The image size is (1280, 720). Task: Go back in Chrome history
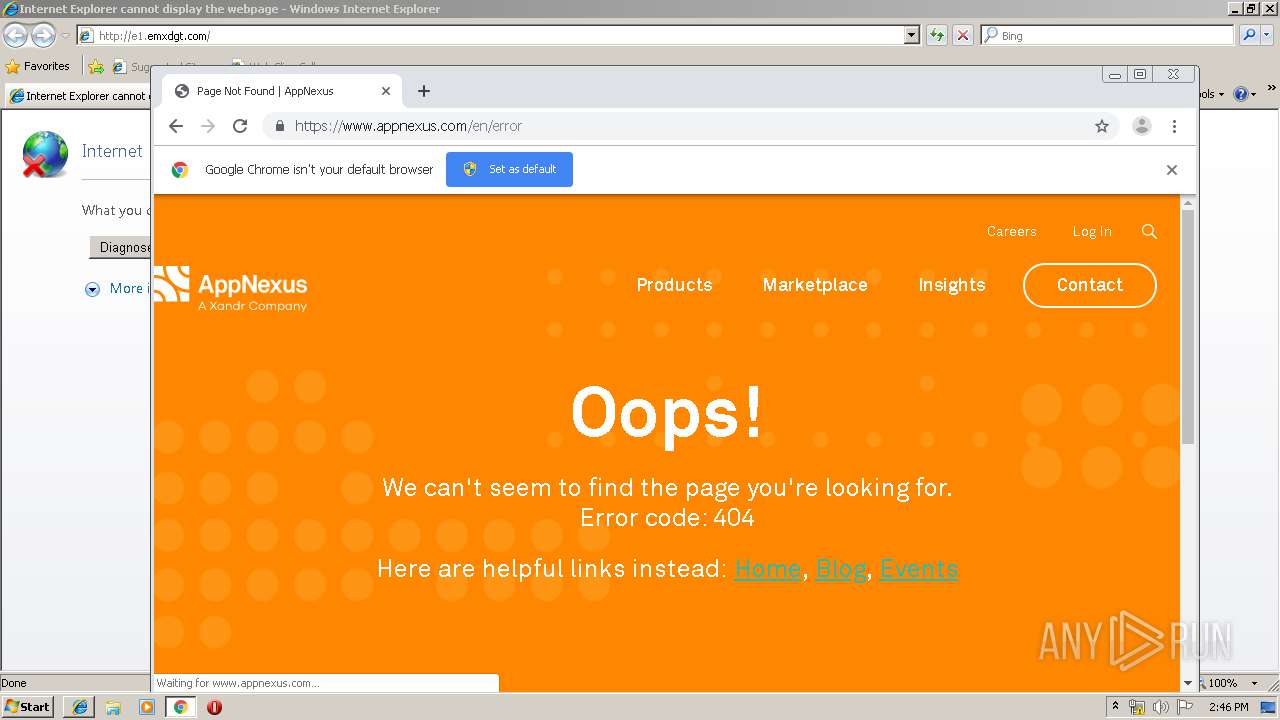(176, 126)
